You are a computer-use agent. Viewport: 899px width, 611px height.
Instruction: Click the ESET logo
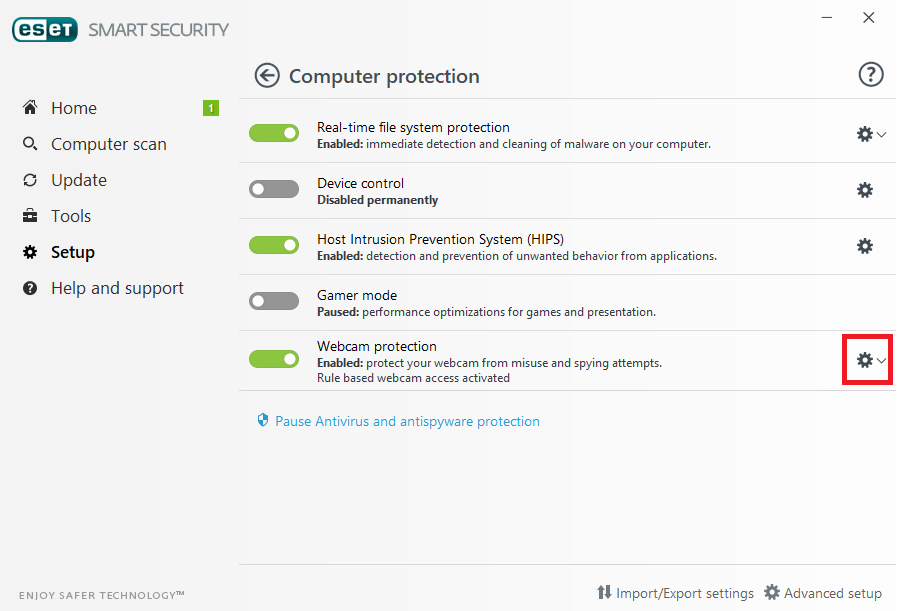pos(45,30)
